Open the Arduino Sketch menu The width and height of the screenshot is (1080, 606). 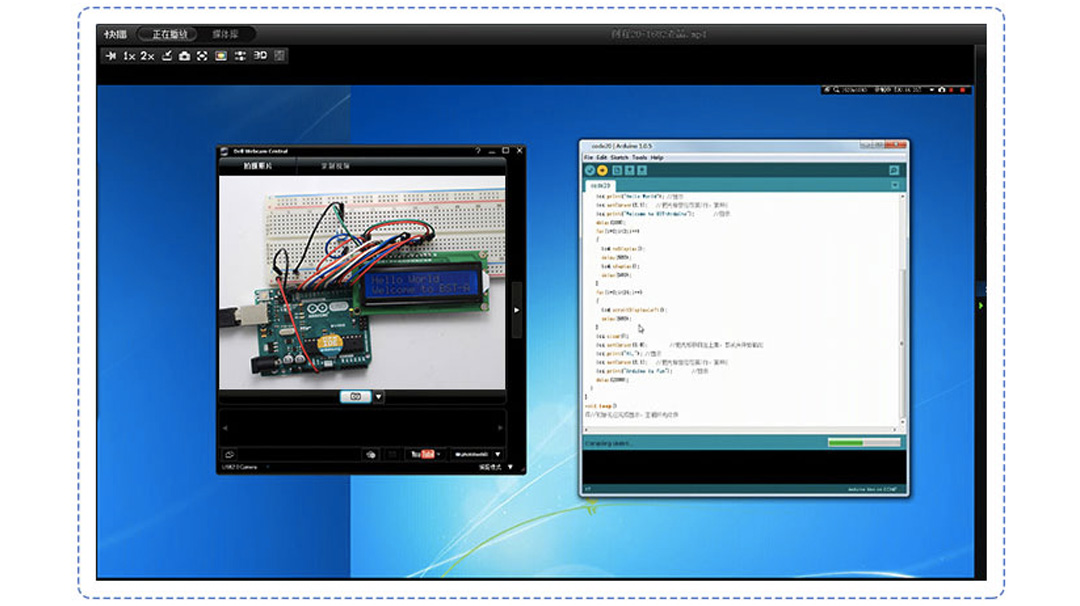619,158
